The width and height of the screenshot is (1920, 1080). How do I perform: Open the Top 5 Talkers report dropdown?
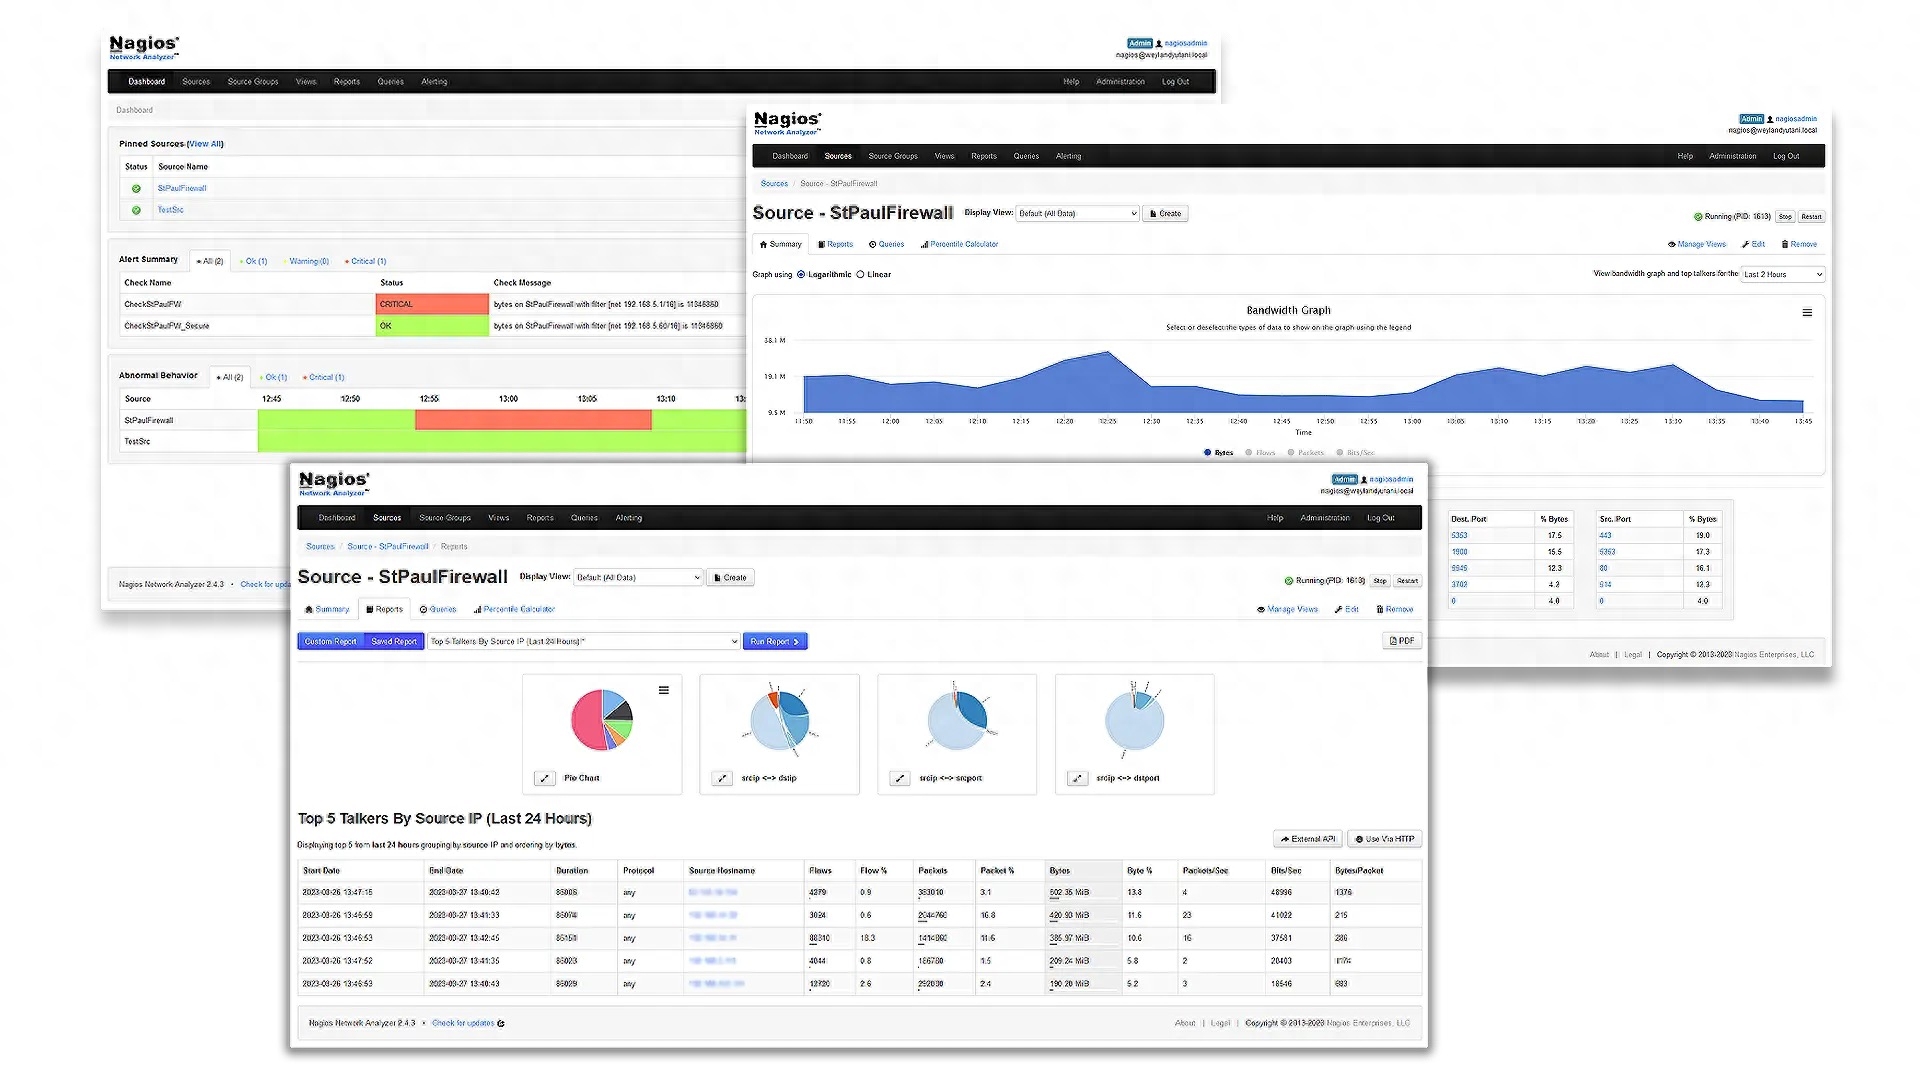click(584, 641)
